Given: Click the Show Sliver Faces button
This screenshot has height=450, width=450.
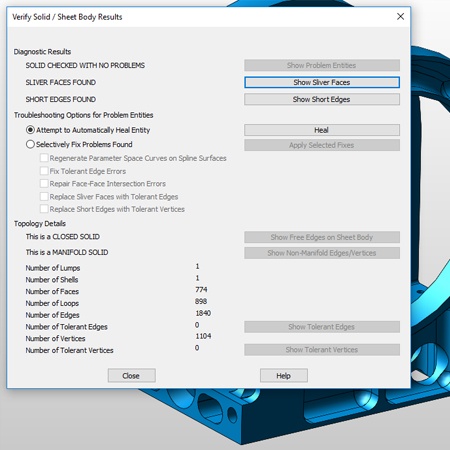Looking at the screenshot, I should (322, 82).
